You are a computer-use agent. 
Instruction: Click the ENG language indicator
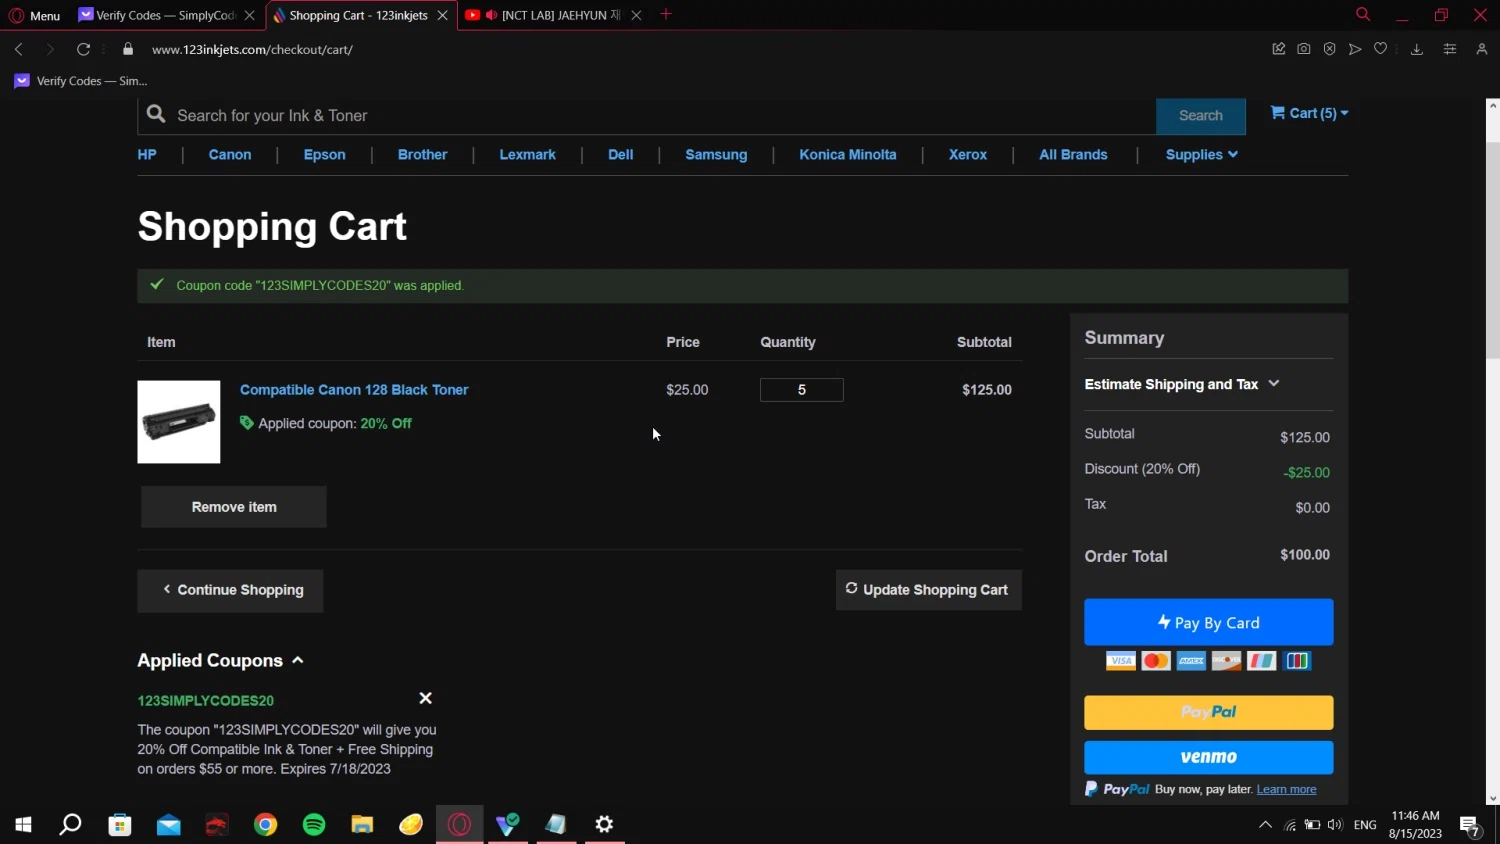(x=1365, y=825)
